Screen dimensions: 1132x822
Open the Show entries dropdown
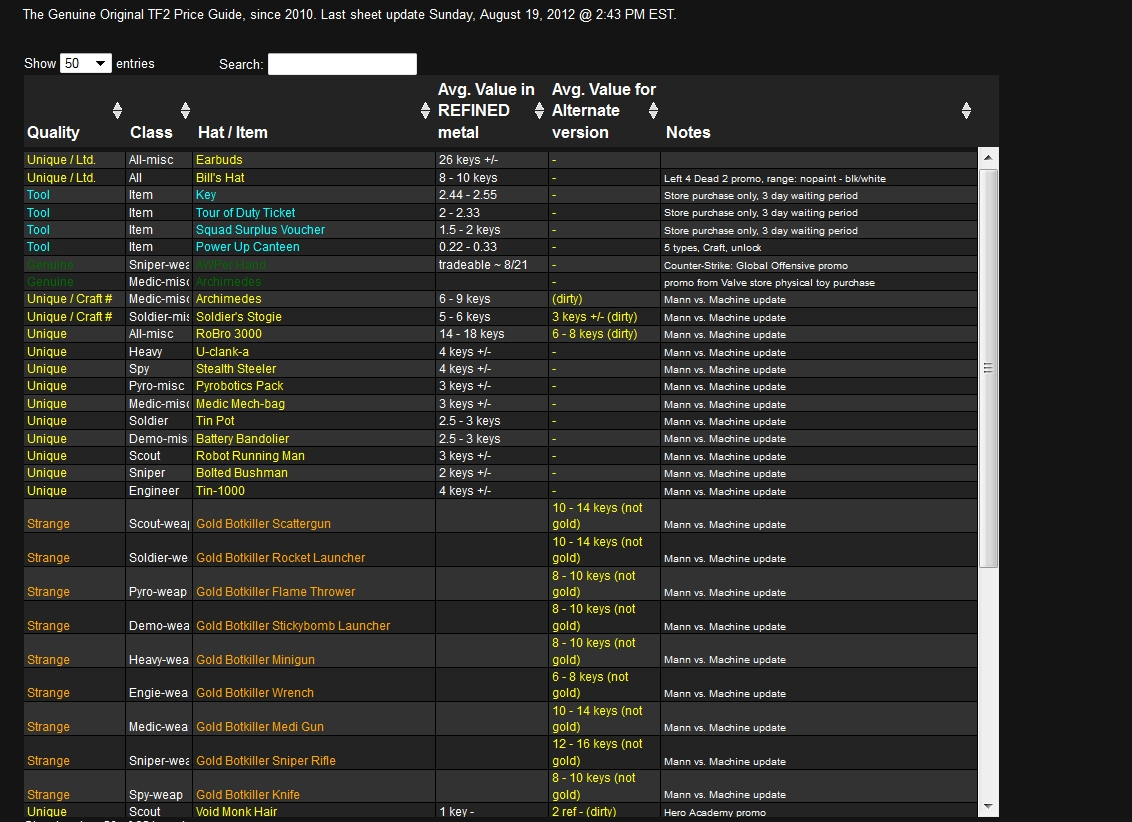pos(86,62)
